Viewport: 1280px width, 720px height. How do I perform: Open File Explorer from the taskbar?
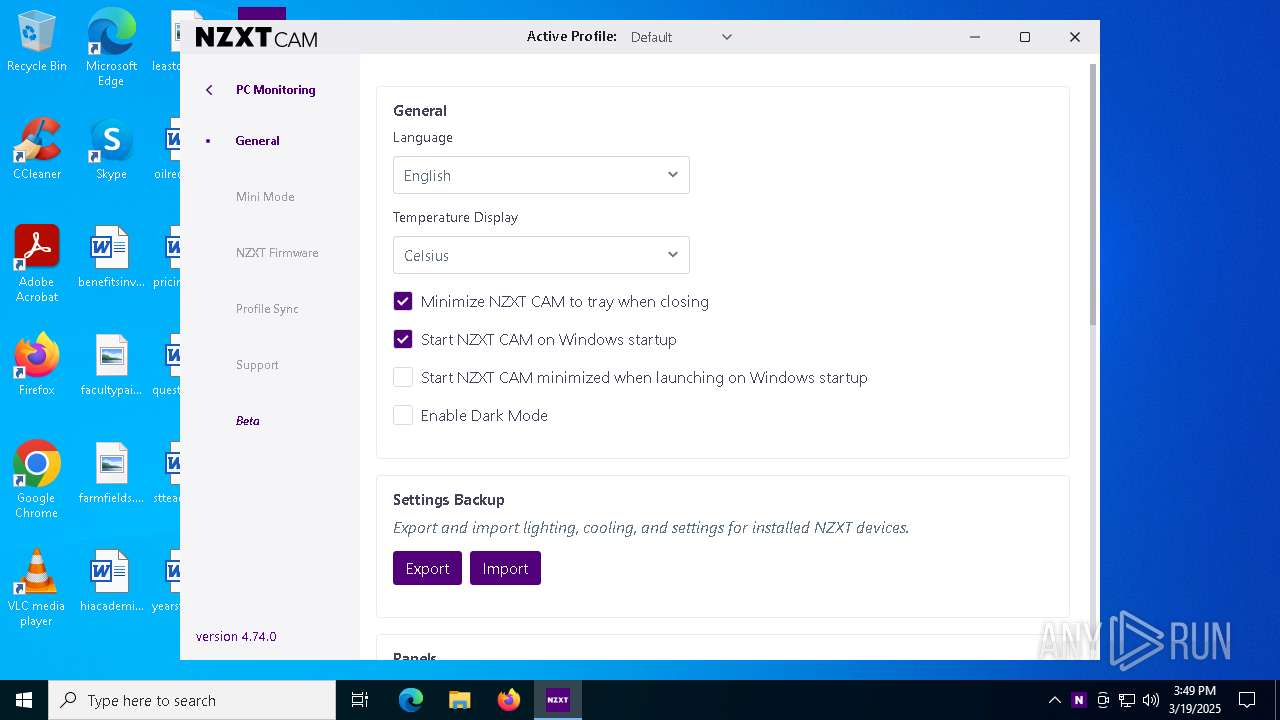(460, 700)
